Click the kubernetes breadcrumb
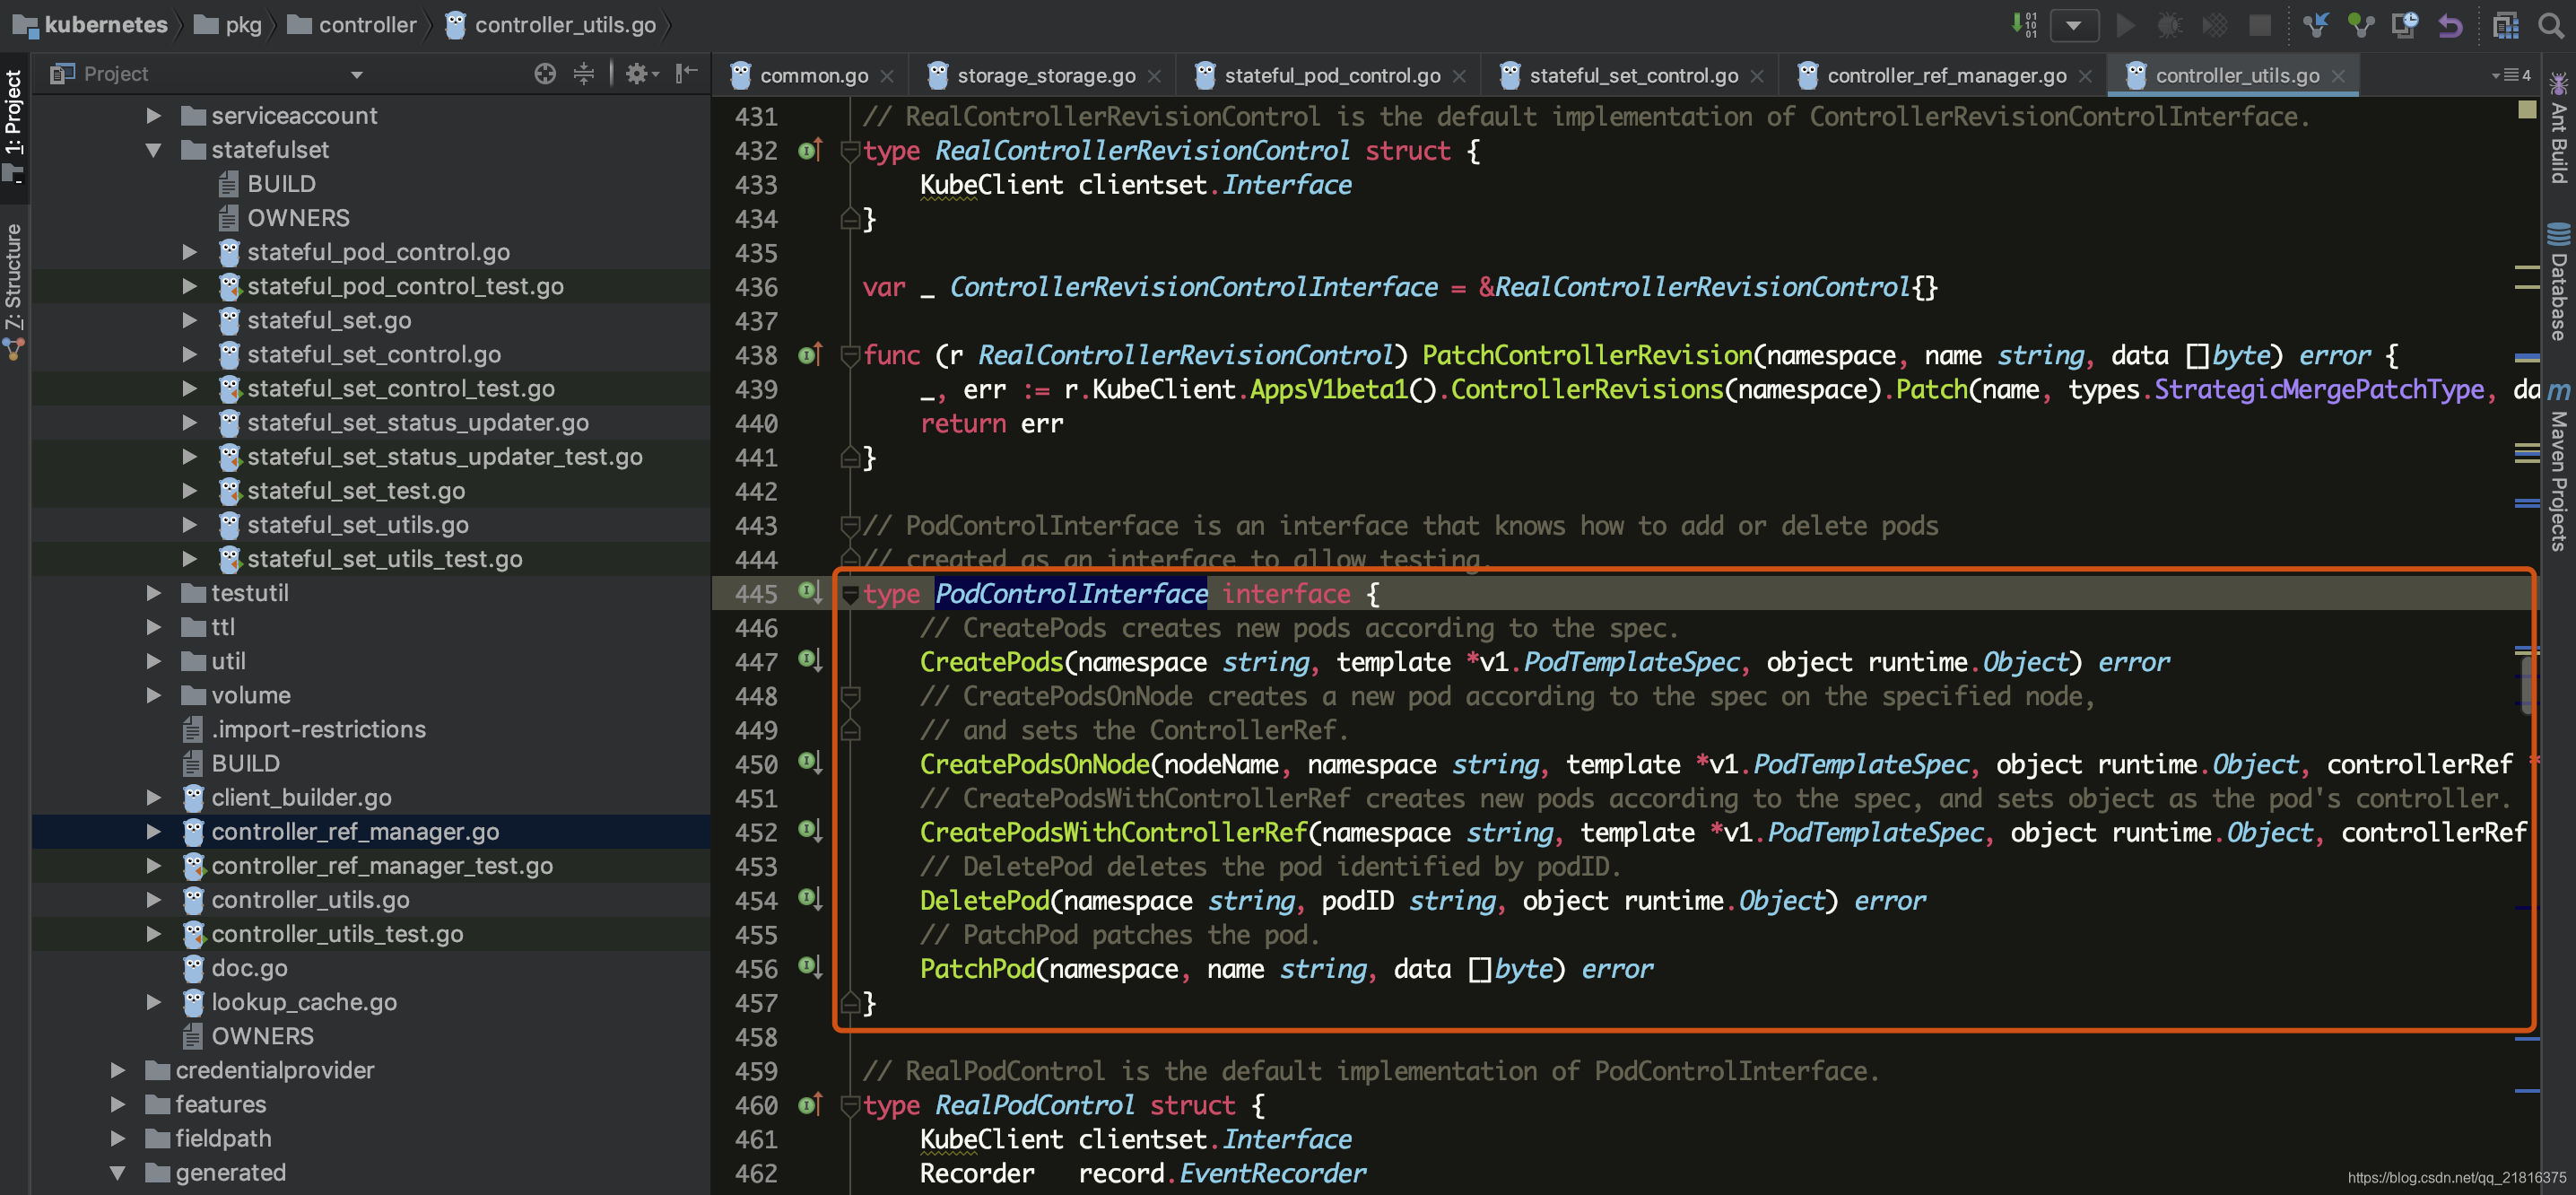The width and height of the screenshot is (2576, 1195). point(105,25)
